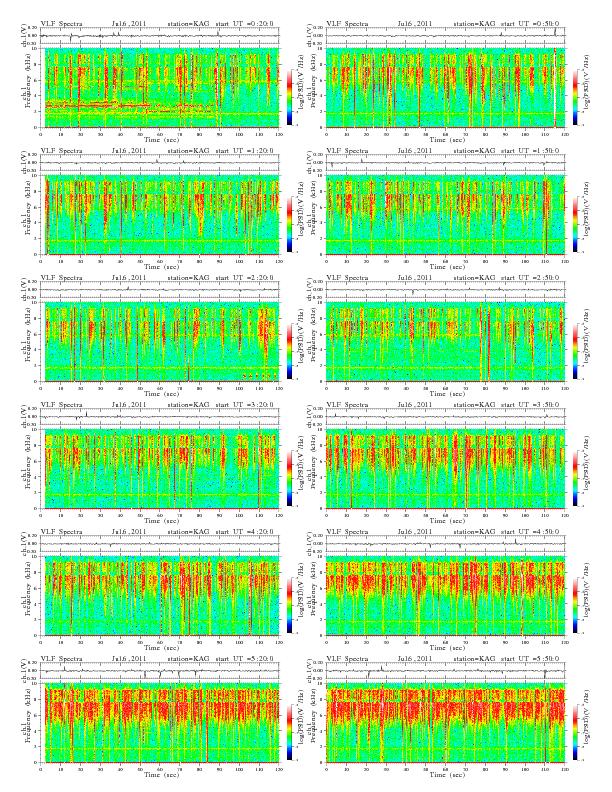Click the PSD color bar beside UT 0:50:0 plot

pyautogui.click(x=576, y=97)
